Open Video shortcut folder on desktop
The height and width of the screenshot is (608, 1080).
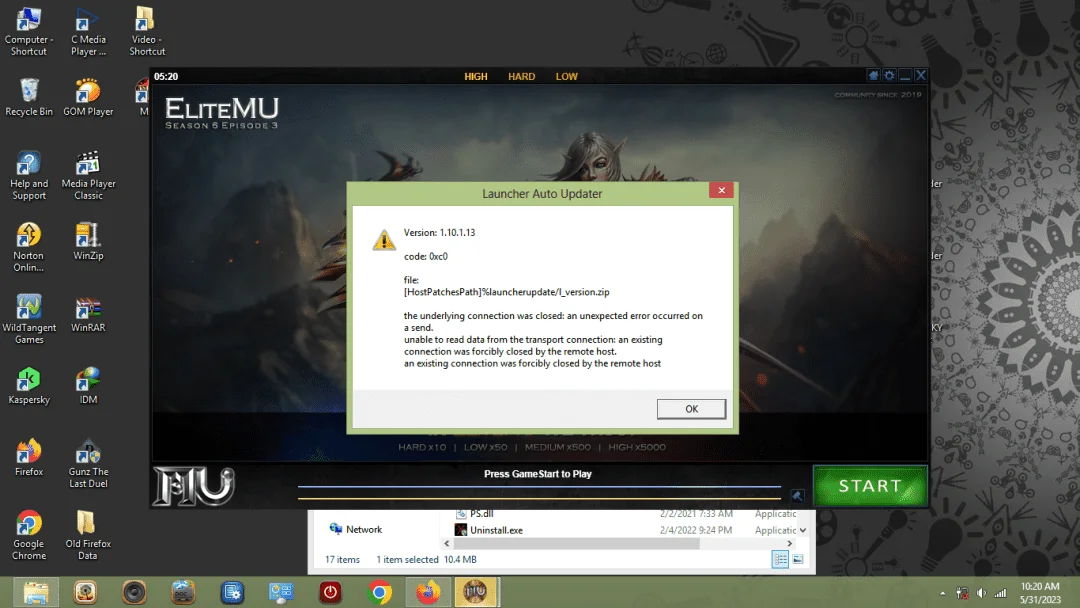point(147,32)
